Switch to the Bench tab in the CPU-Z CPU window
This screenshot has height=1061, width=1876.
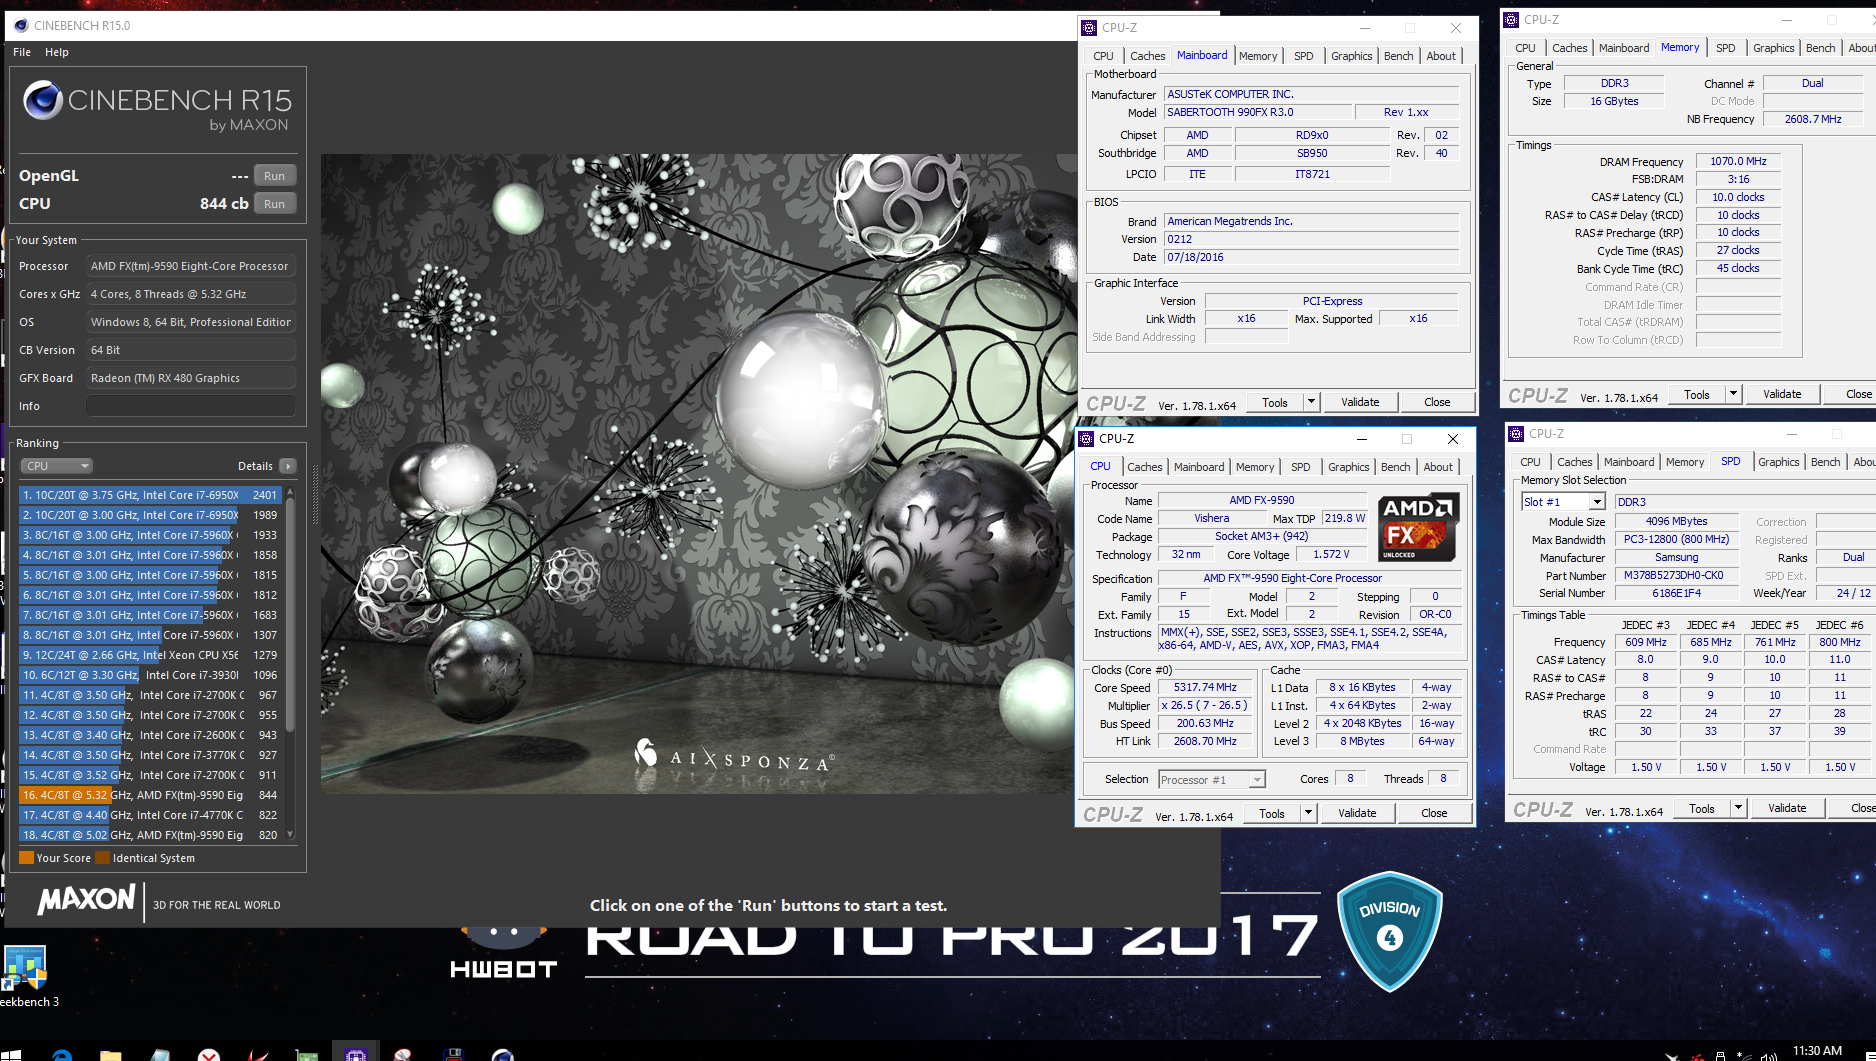[x=1395, y=467]
